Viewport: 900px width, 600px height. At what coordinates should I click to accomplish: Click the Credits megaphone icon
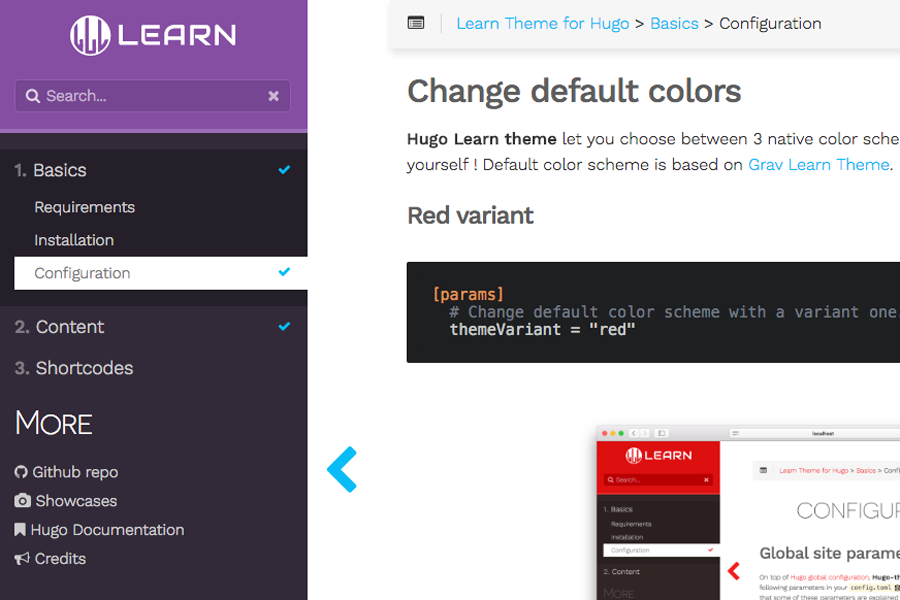pos(22,559)
